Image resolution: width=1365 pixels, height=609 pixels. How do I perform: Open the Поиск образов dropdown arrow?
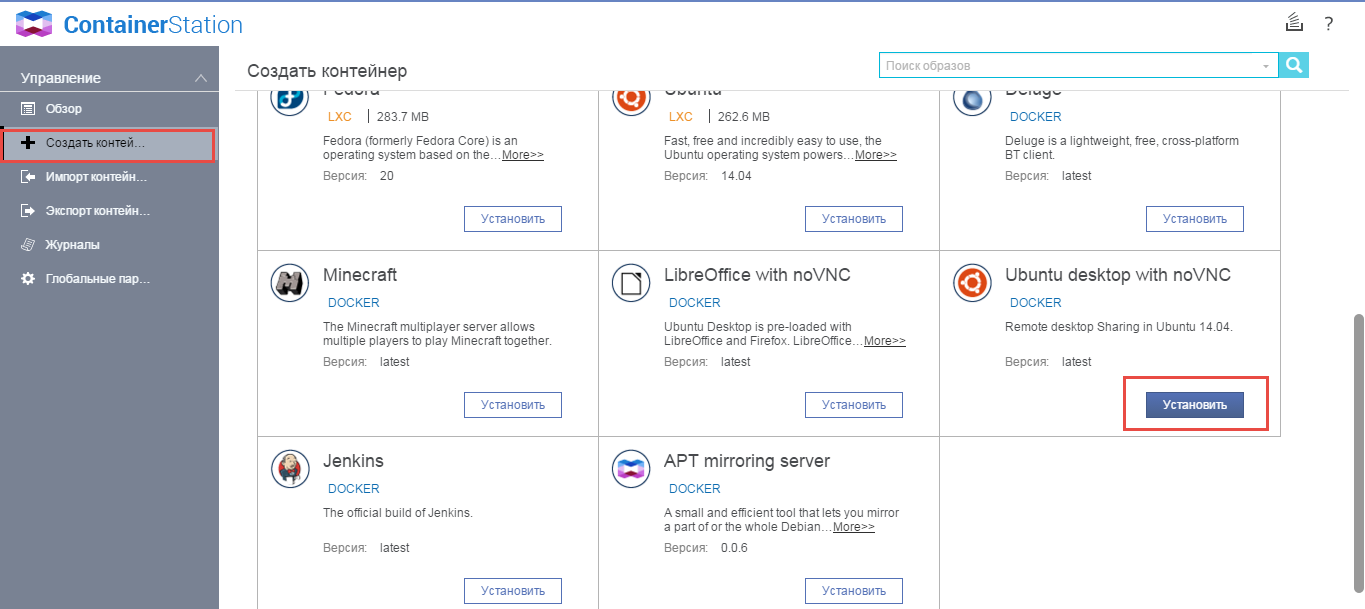1266,66
